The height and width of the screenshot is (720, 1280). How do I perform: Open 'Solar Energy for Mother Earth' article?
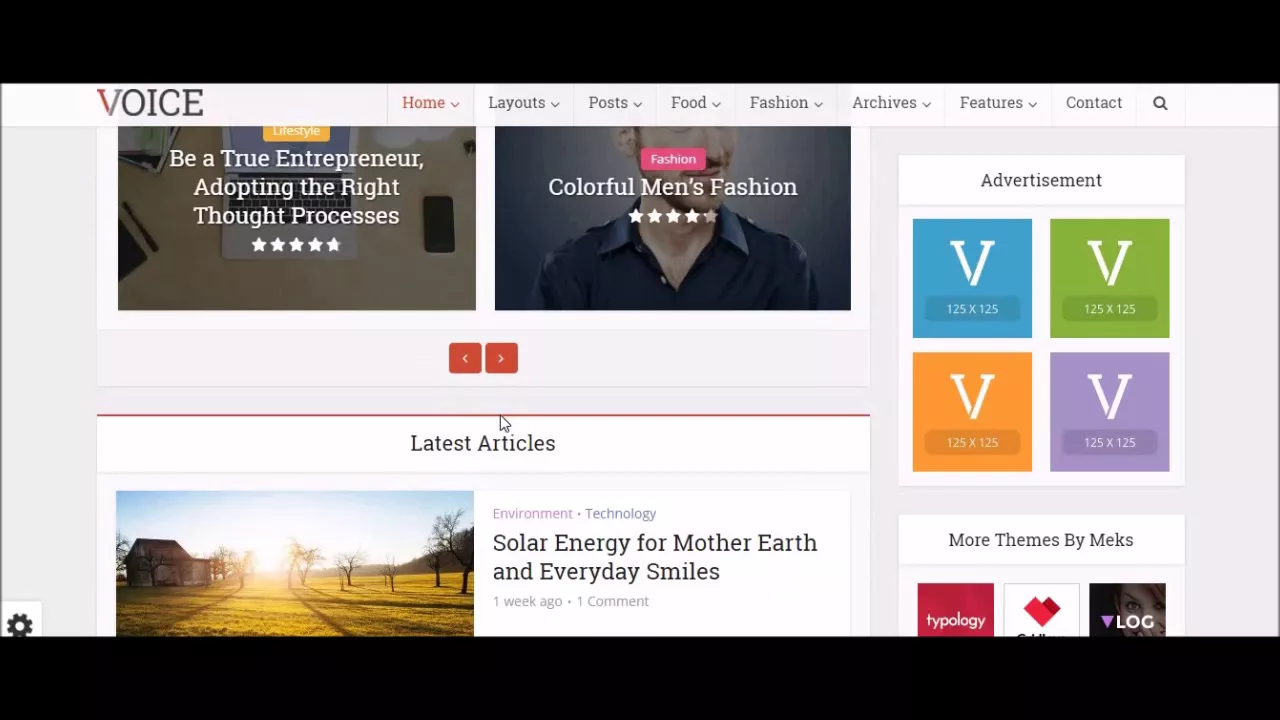coord(655,557)
